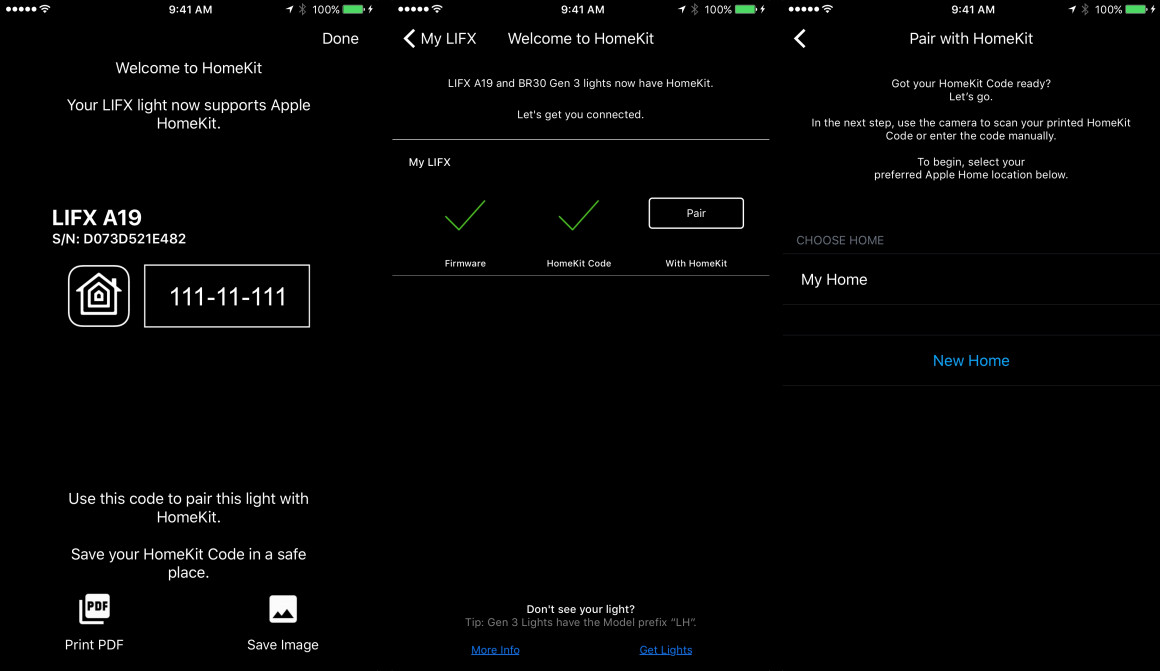The image size is (1160, 671).
Task: Tap Done on the HomeKit code screen
Action: [x=340, y=38]
